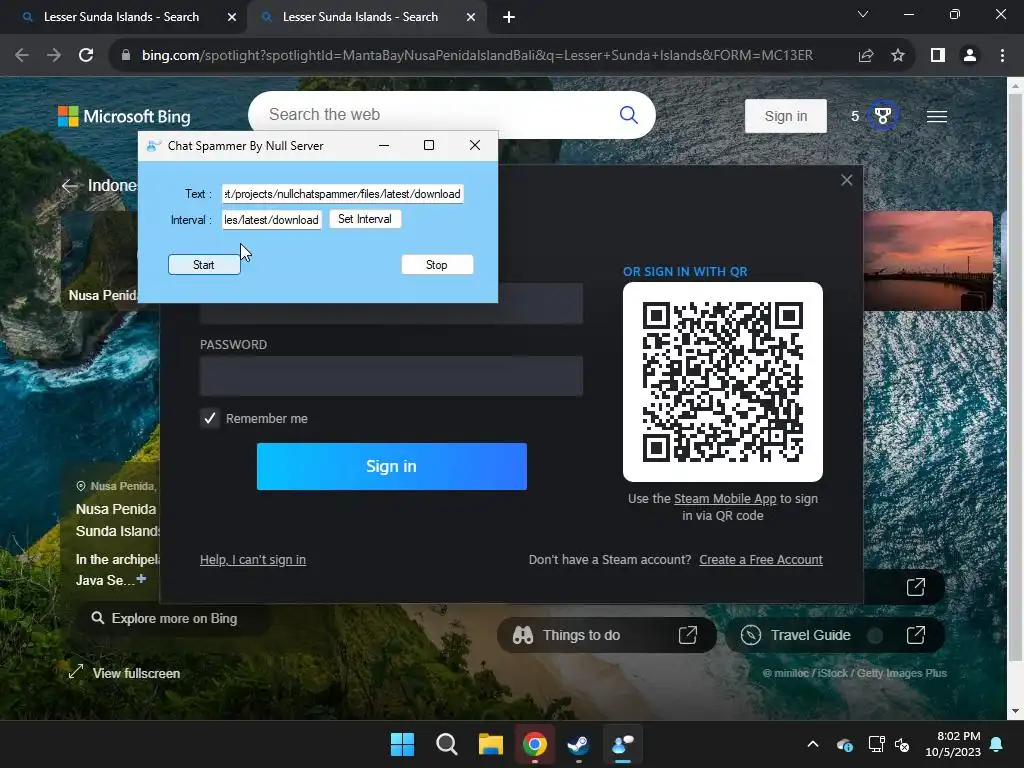This screenshot has height=768, width=1024.
Task: Open Chrome profile icon
Action: tap(970, 56)
